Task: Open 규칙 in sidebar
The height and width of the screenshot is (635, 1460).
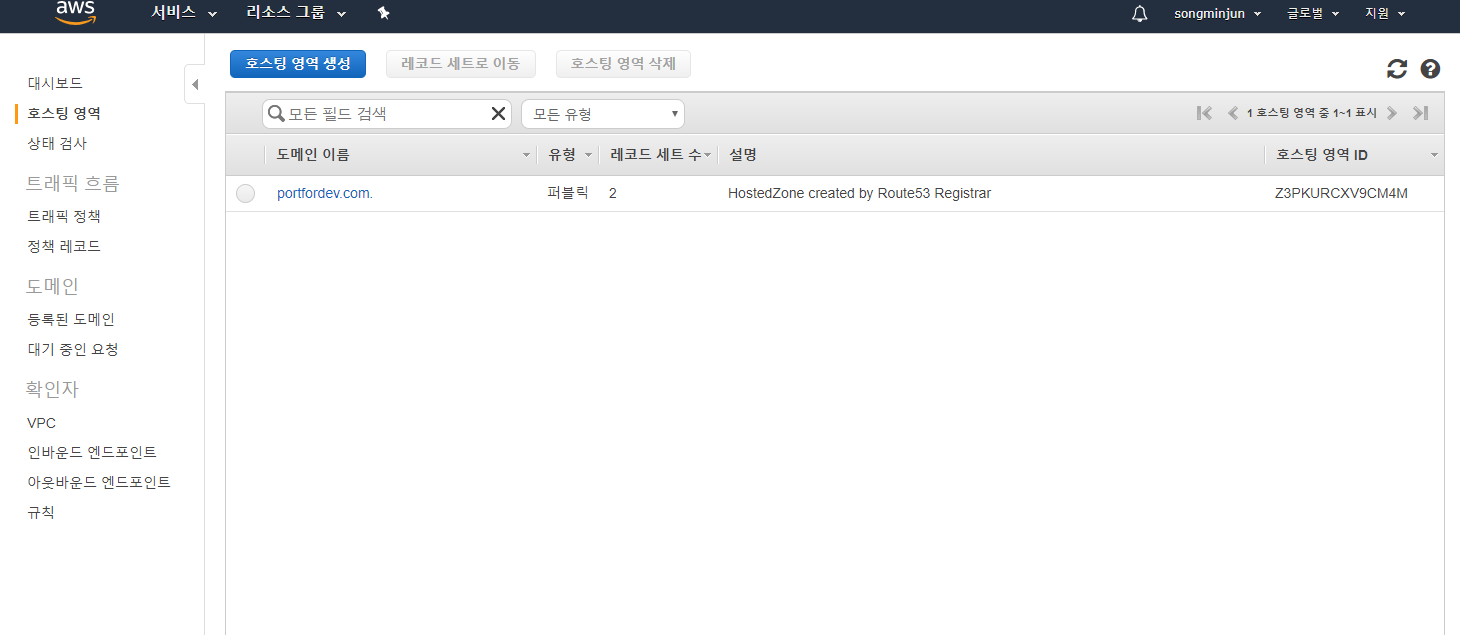Action: pyautogui.click(x=41, y=512)
